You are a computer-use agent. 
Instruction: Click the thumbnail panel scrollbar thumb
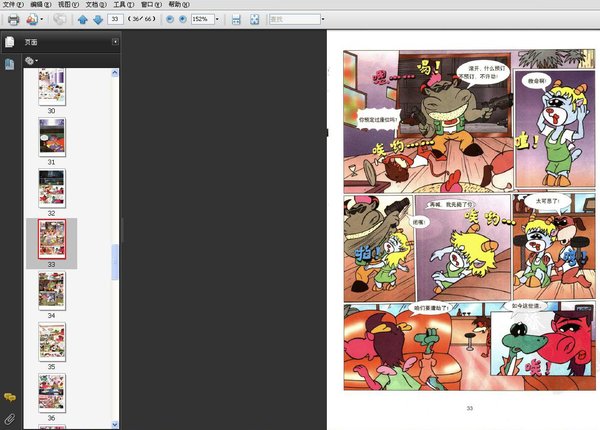click(115, 262)
